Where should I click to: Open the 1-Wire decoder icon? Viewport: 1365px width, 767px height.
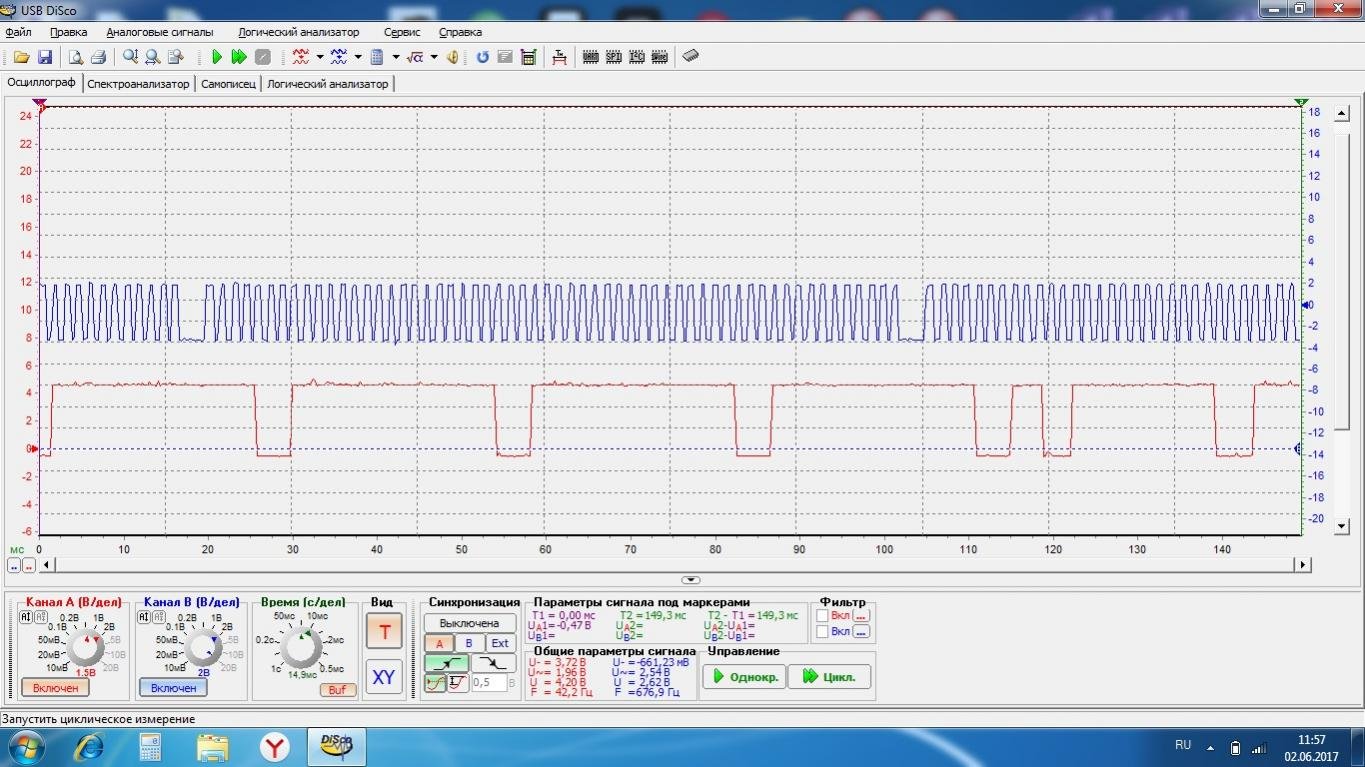pos(659,57)
